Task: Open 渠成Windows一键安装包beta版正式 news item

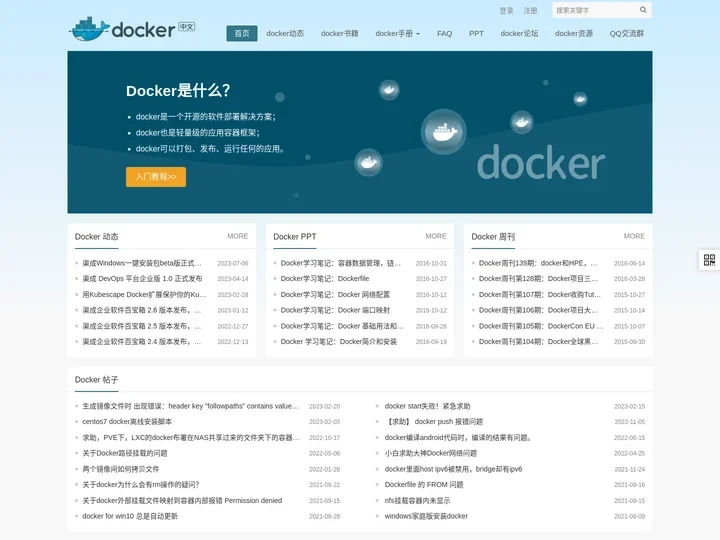Action: coord(142,263)
